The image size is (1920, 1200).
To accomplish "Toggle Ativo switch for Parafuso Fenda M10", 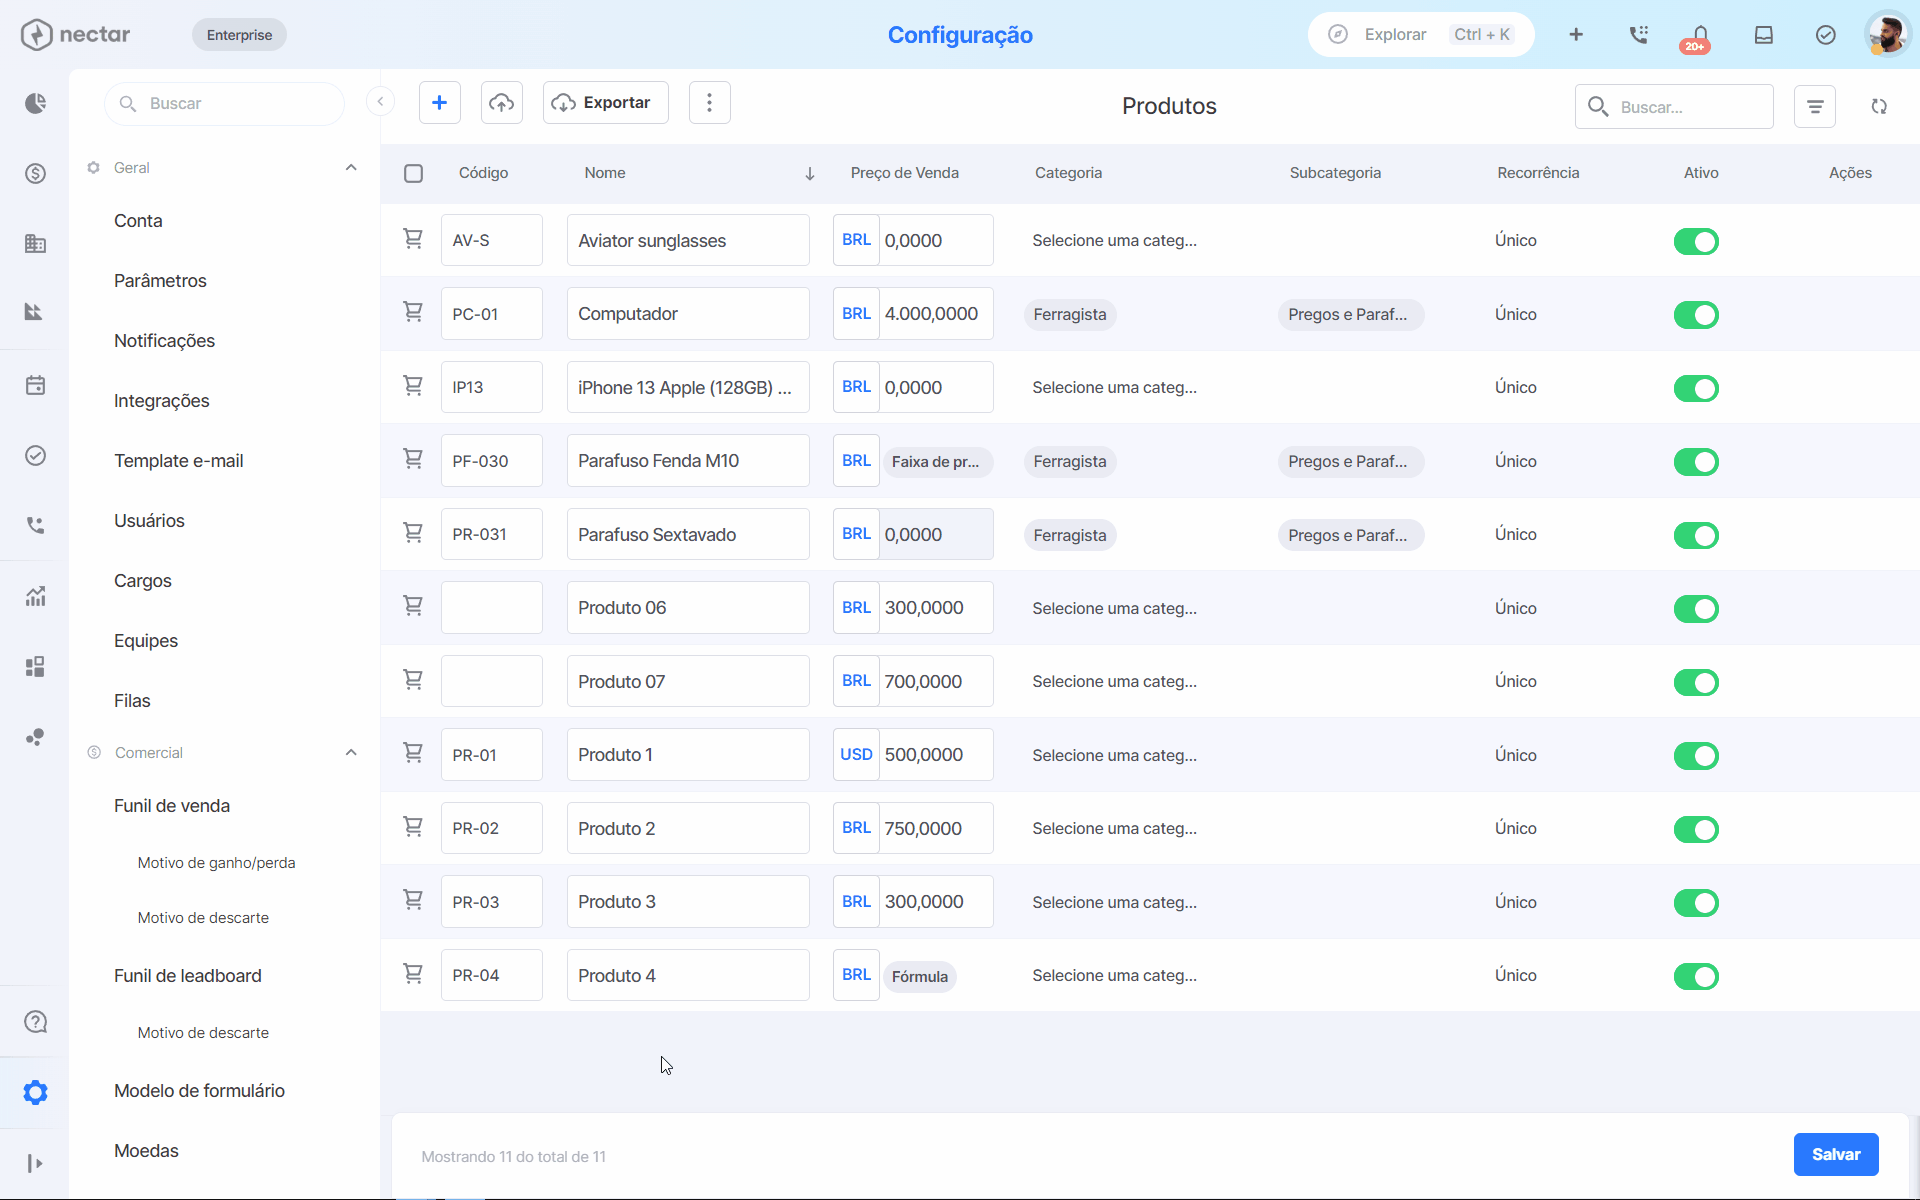I will [x=1696, y=462].
